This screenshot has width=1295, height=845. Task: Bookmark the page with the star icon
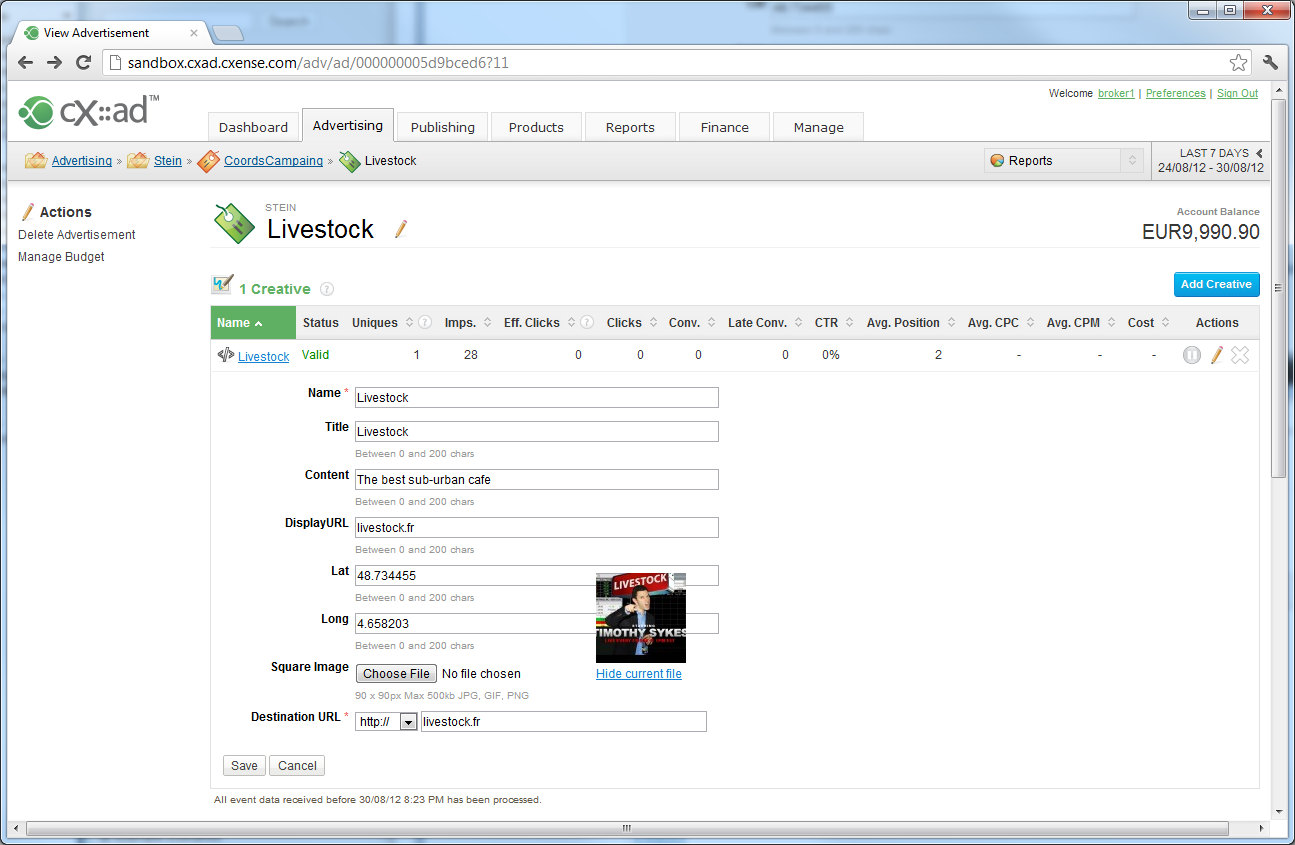1238,62
